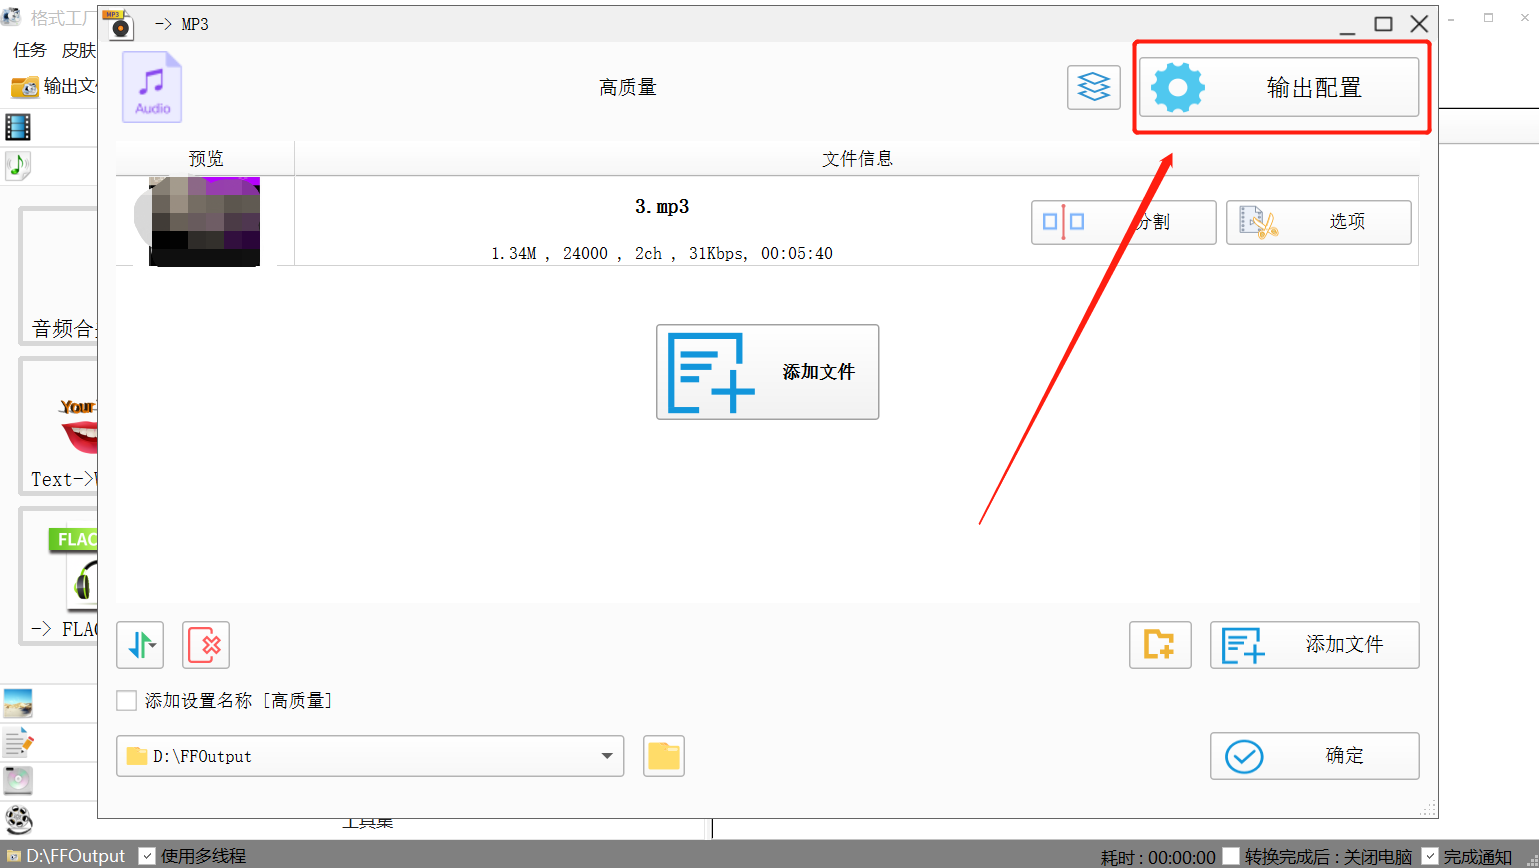This screenshot has width=1539, height=868.
Task: Open the 输出配置 output settings button
Action: [x=1279, y=87]
